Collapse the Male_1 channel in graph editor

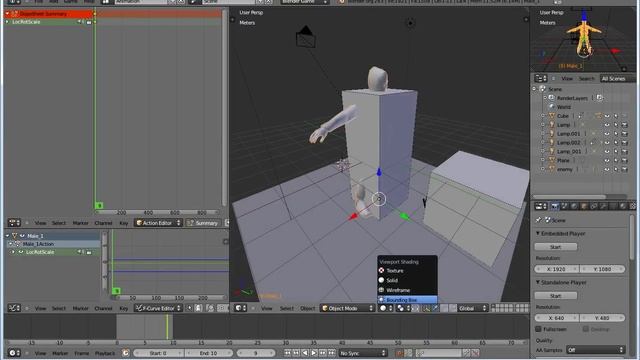coord(7,236)
